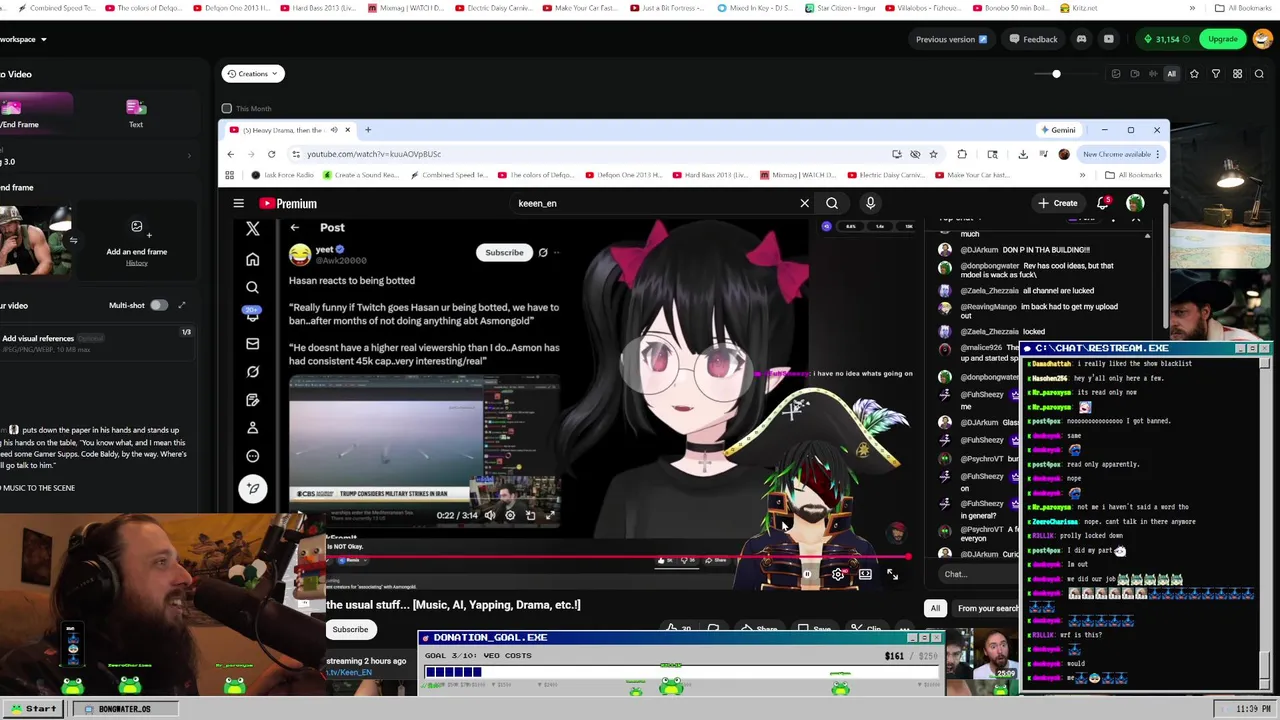Reload the YouTube page in Chrome
Viewport: 1280px width, 720px height.
(x=271, y=154)
